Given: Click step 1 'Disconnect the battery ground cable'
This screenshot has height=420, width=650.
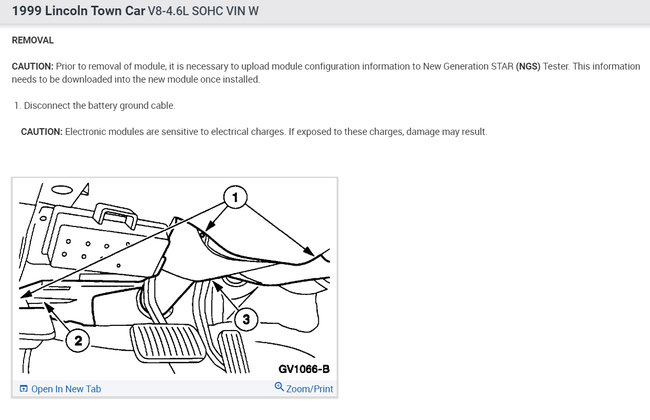Looking at the screenshot, I should 95,105.
